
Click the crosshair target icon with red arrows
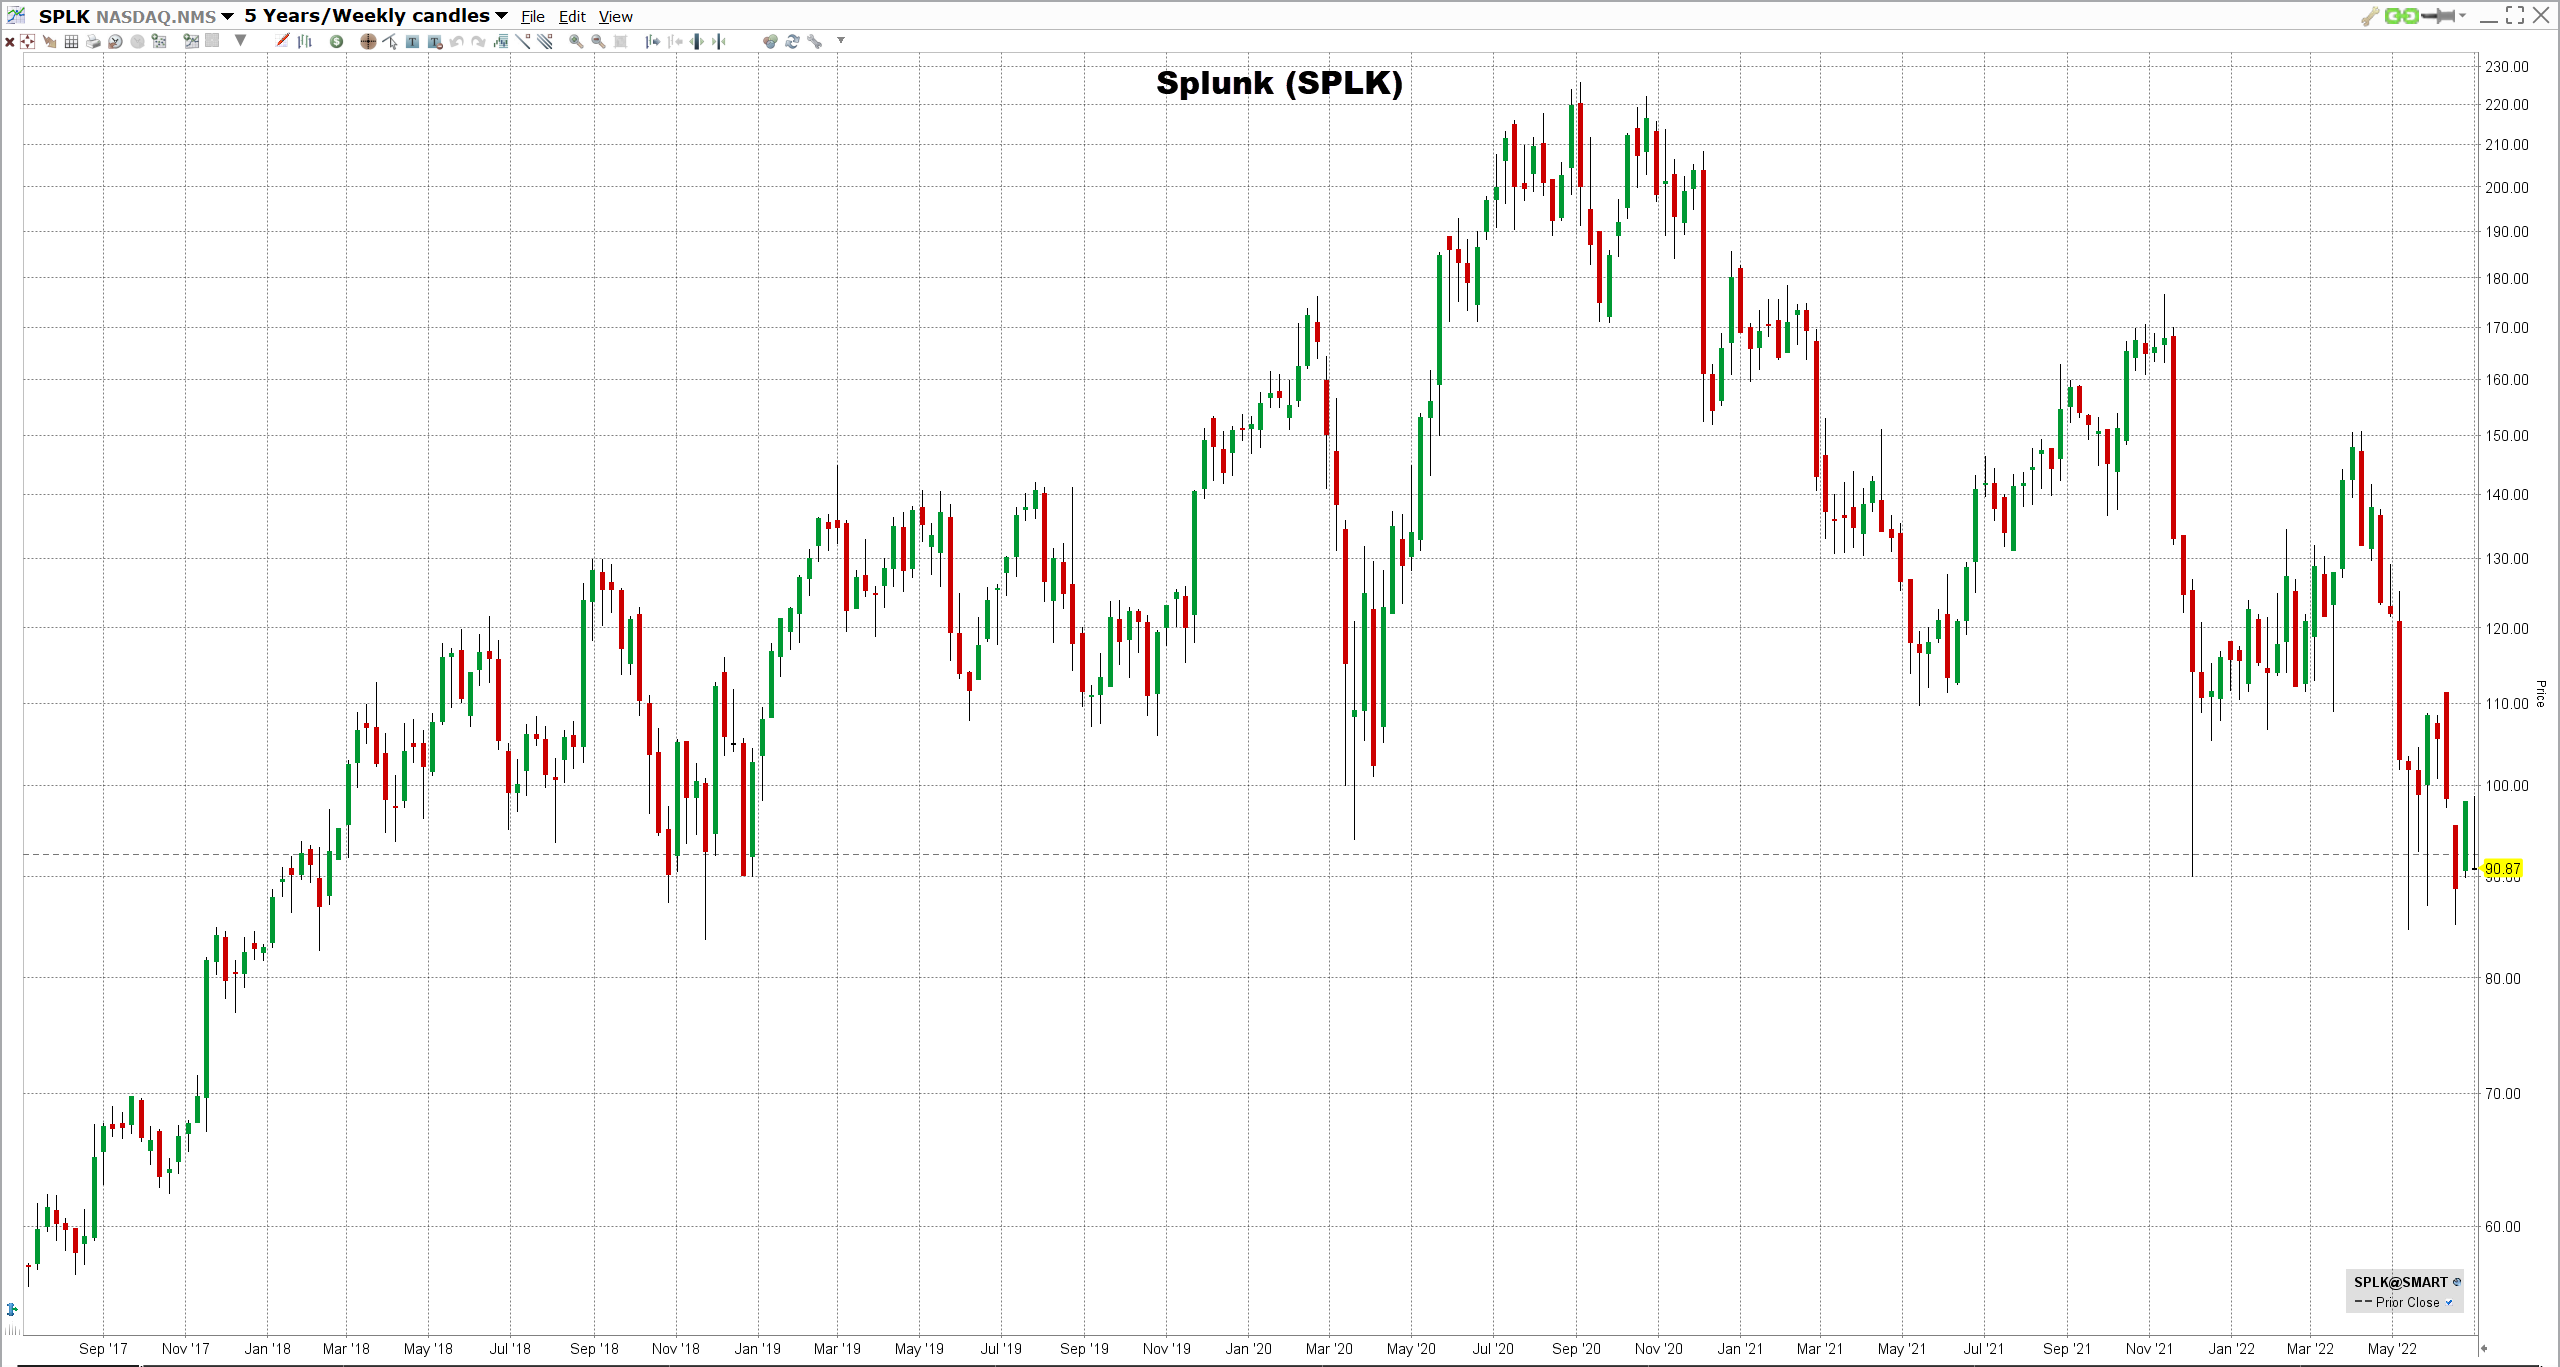click(x=27, y=41)
